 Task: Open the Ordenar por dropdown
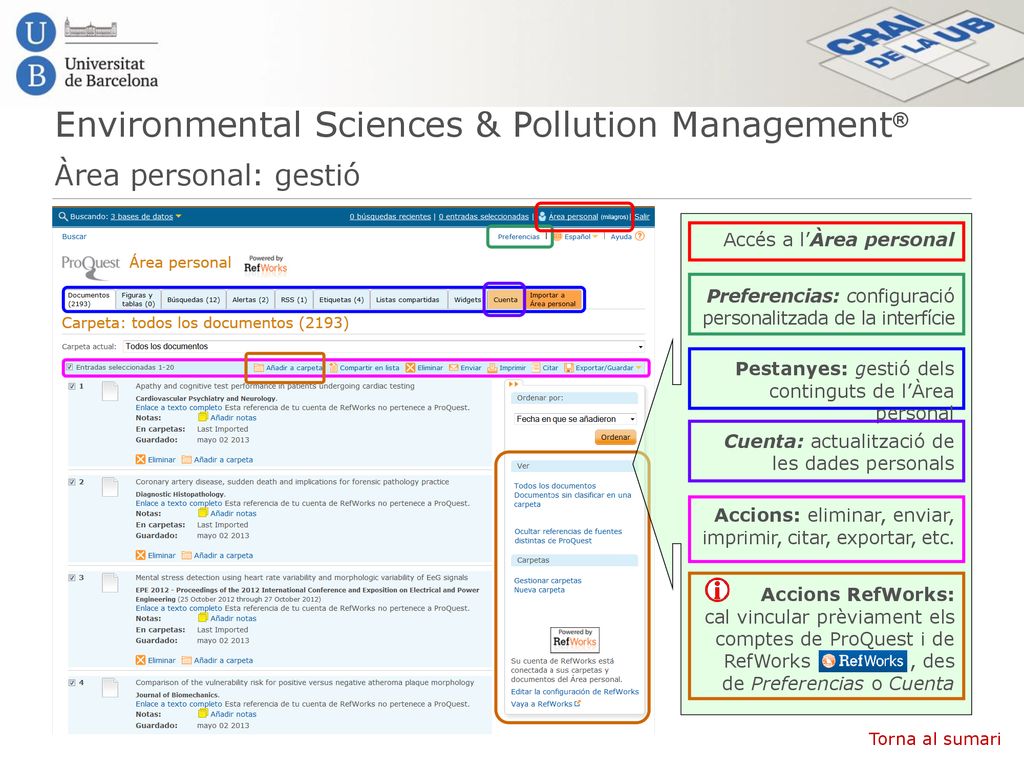coord(575,419)
